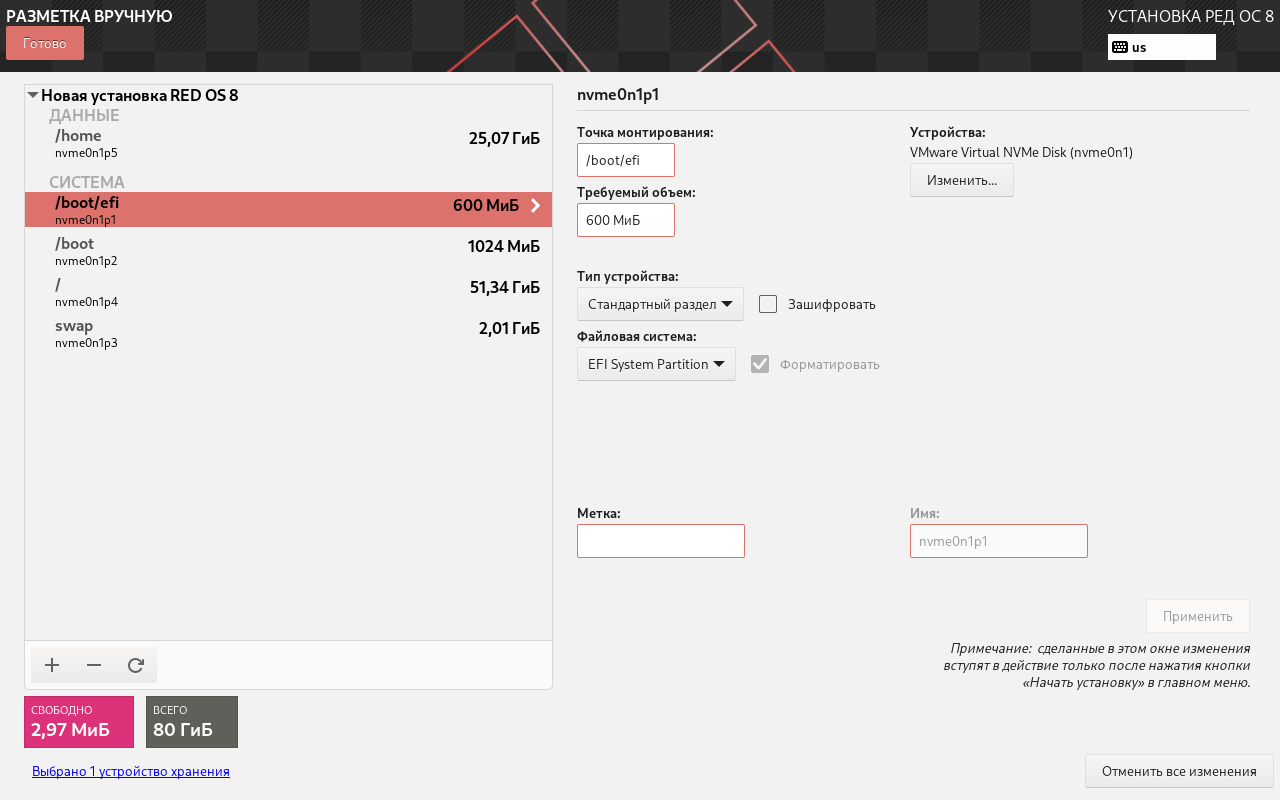
Task: Click the minus icon to remove selected partition
Action: [94, 665]
